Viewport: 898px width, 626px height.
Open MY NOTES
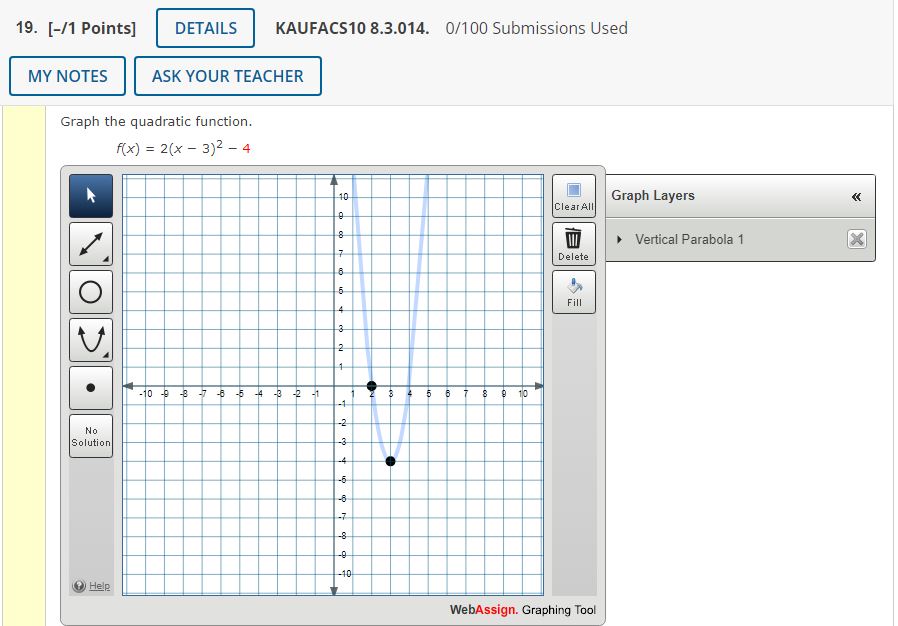pos(67,76)
